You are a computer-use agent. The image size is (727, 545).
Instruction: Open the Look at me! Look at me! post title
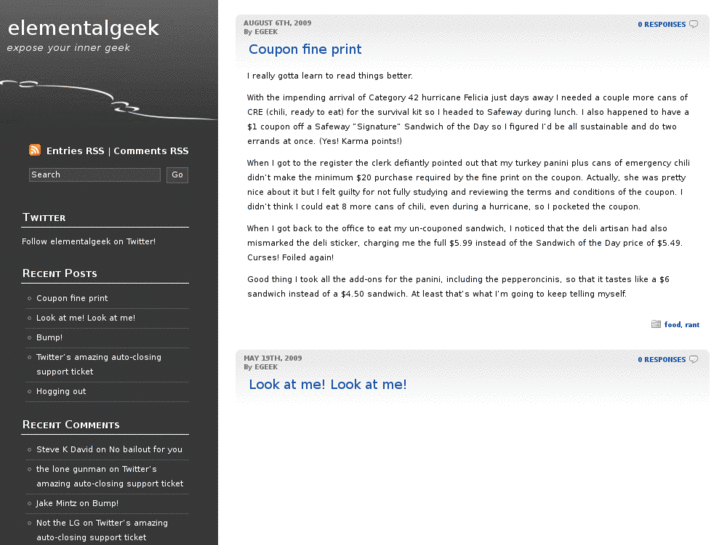click(x=327, y=384)
